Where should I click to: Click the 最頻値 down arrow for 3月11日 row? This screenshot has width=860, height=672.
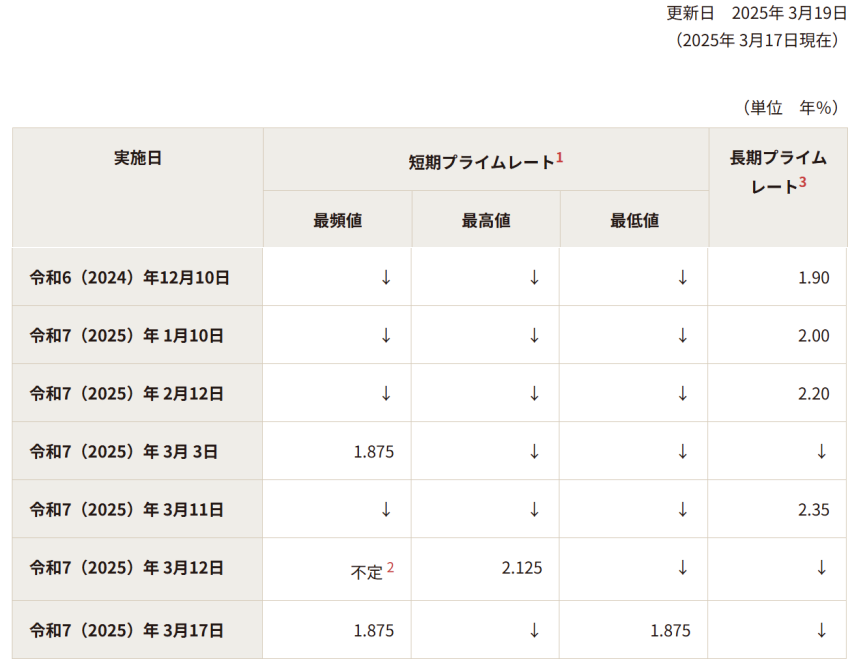click(x=386, y=509)
